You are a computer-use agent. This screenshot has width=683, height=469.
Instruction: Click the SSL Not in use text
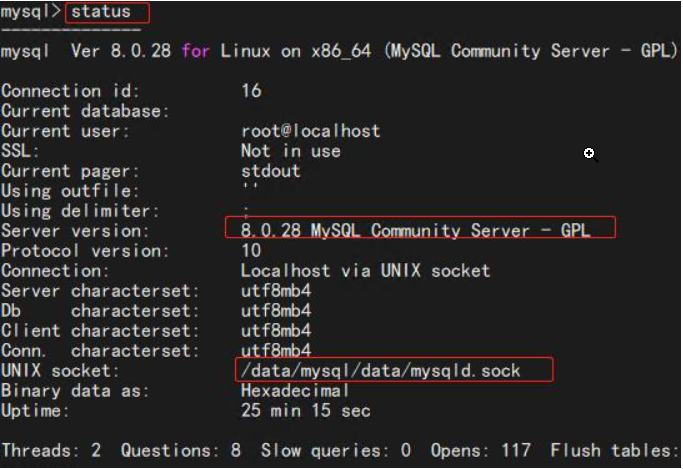tap(291, 151)
